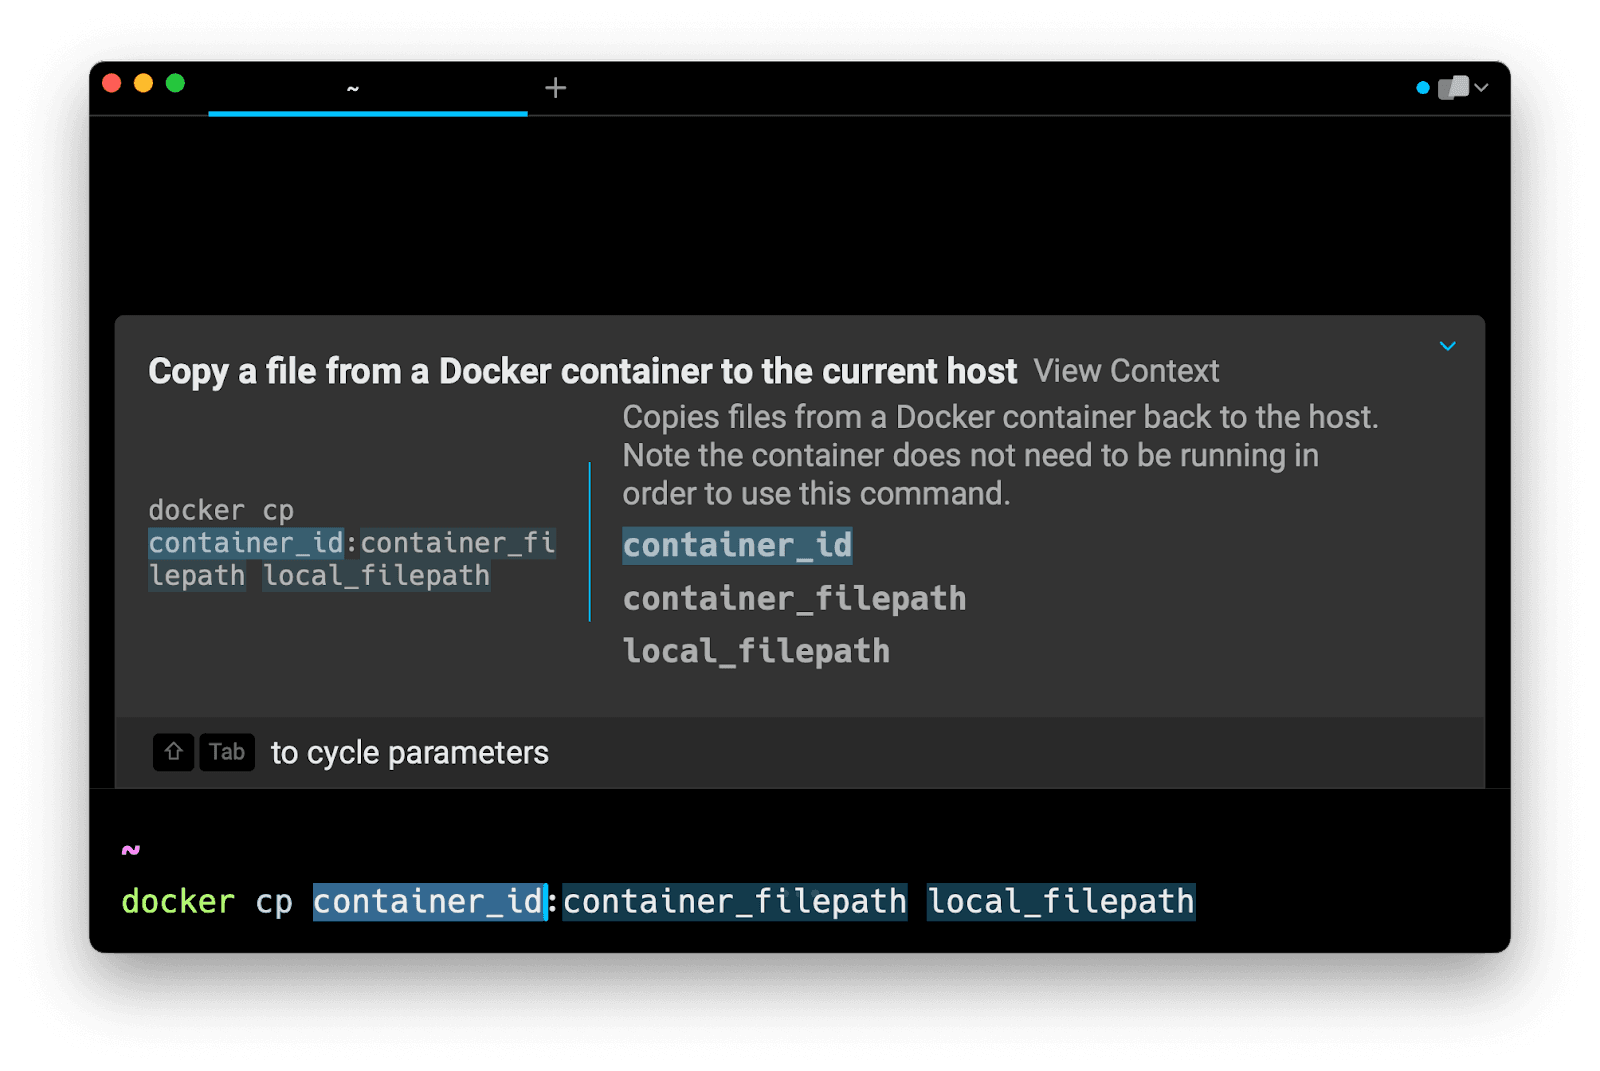Click the workflow title 'Copy a file from a Docker container'

582,371
